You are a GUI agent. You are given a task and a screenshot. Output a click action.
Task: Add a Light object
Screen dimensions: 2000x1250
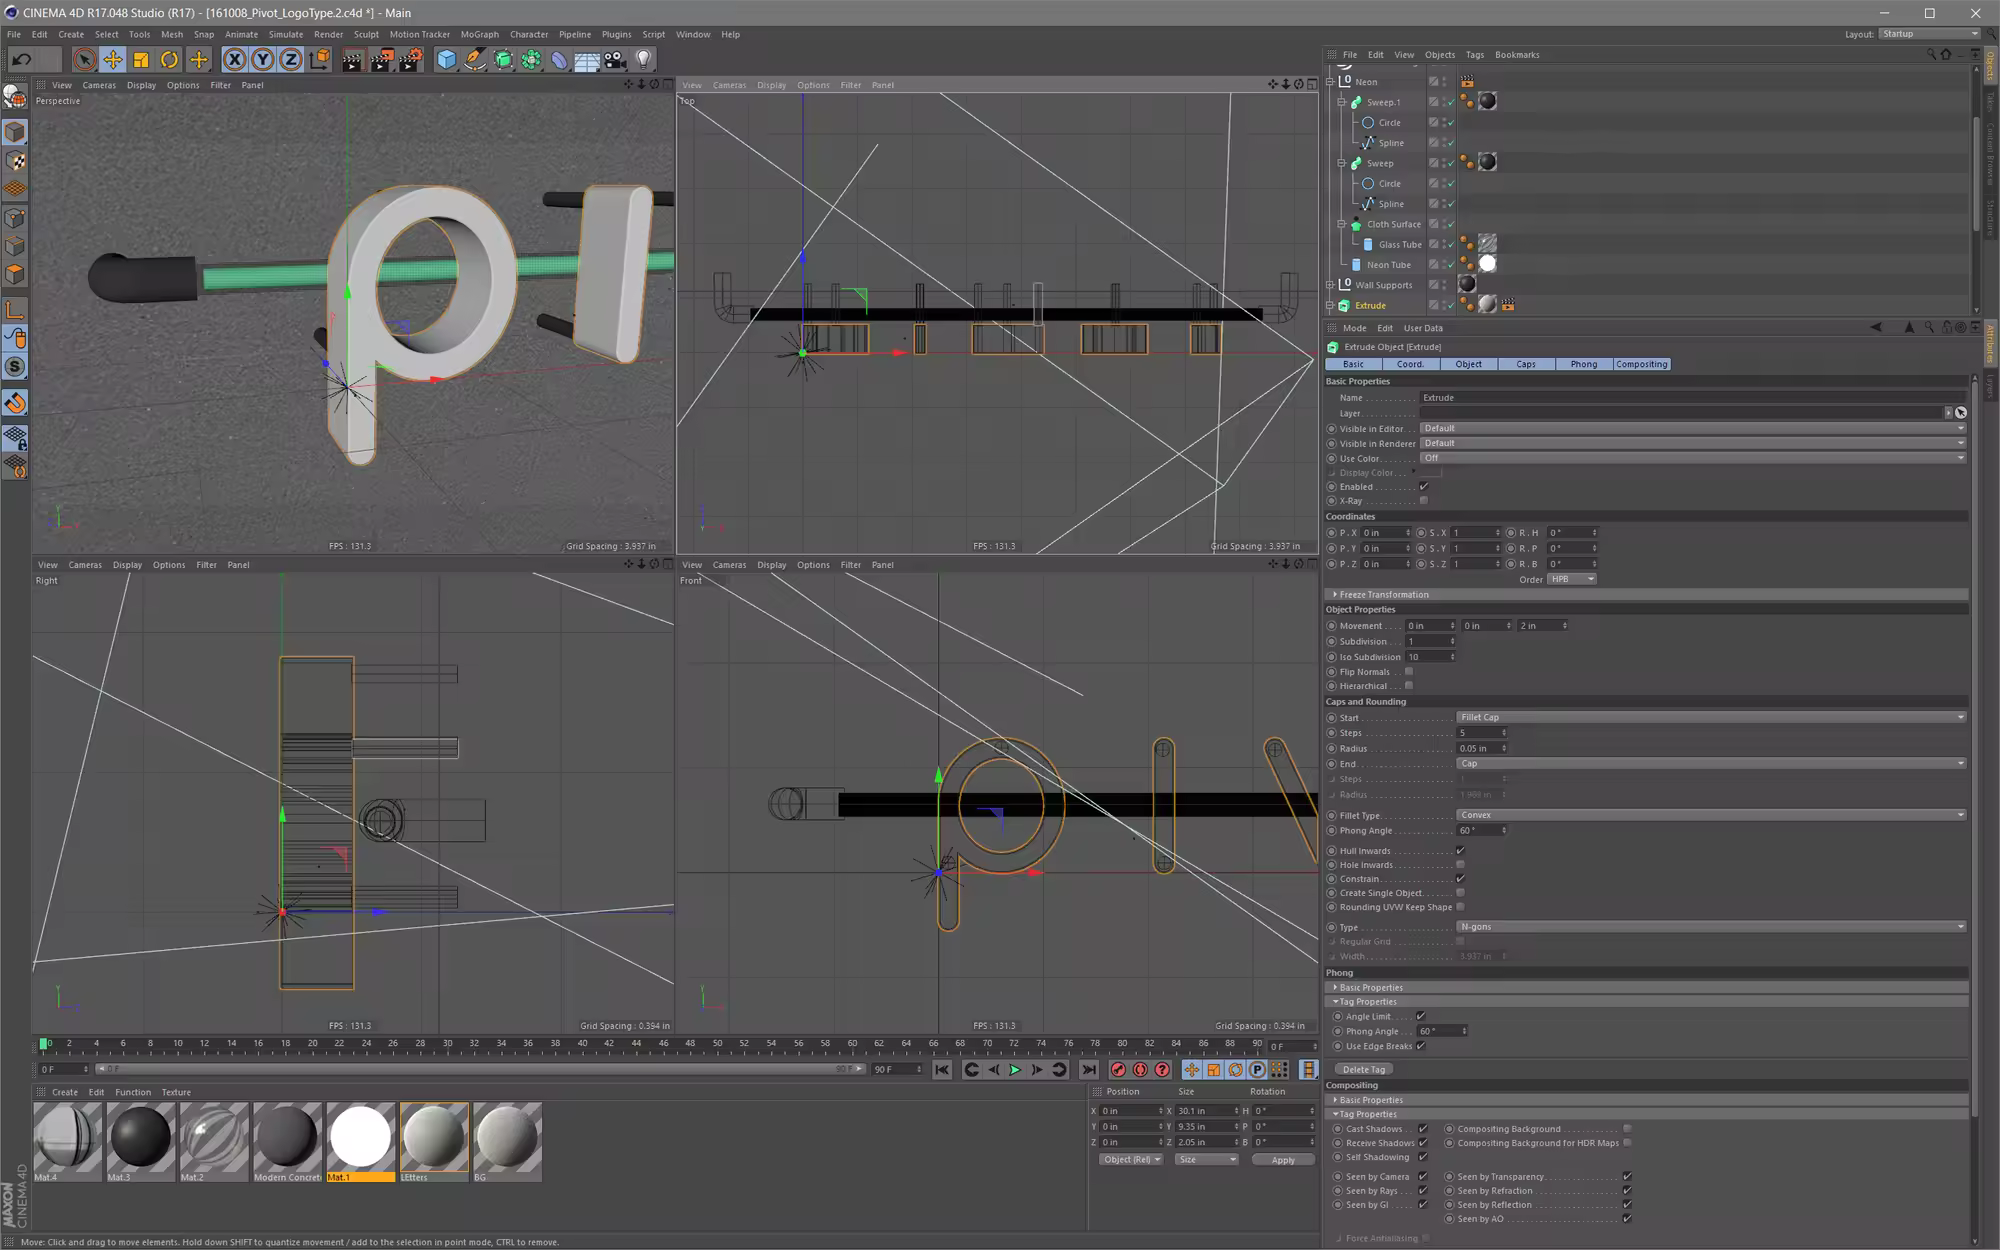[644, 60]
